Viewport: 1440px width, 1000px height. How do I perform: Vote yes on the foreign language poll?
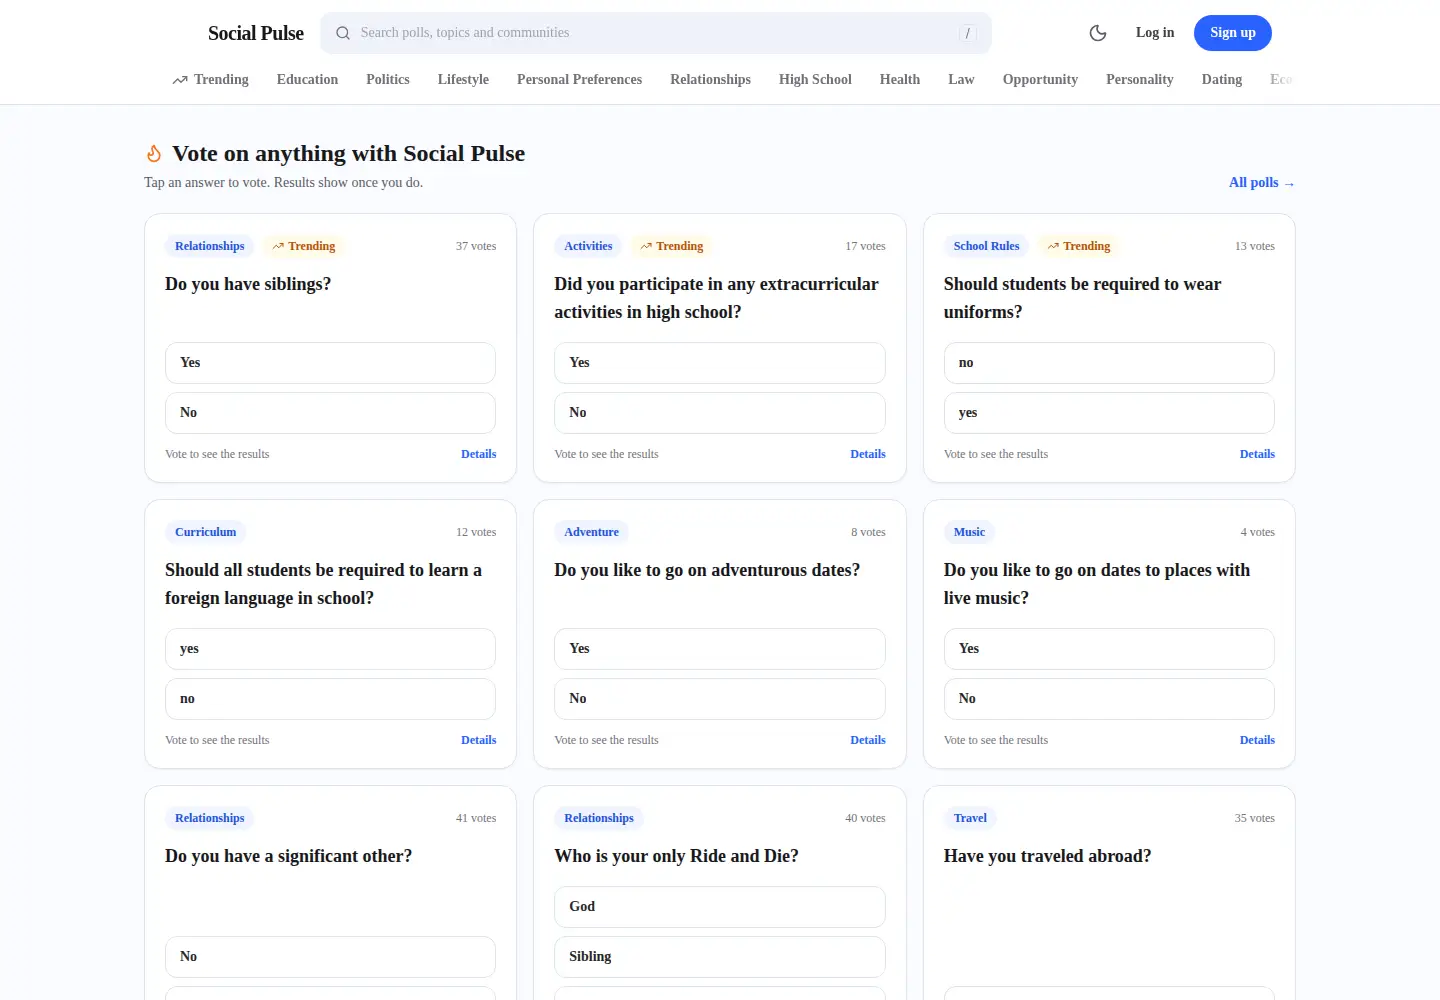coord(330,649)
